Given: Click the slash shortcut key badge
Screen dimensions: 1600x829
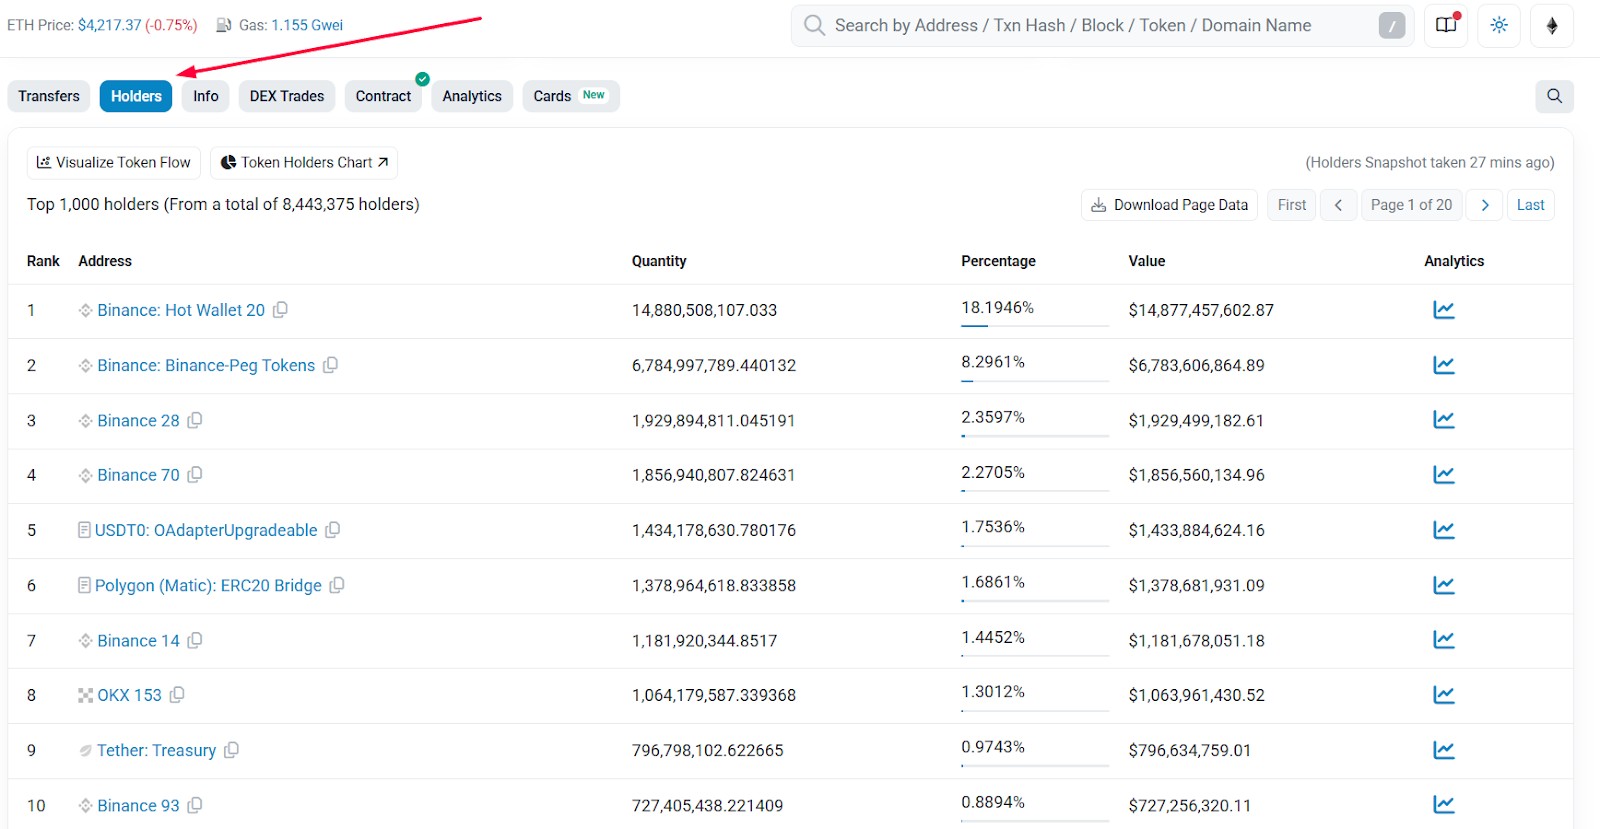Looking at the screenshot, I should [1391, 25].
